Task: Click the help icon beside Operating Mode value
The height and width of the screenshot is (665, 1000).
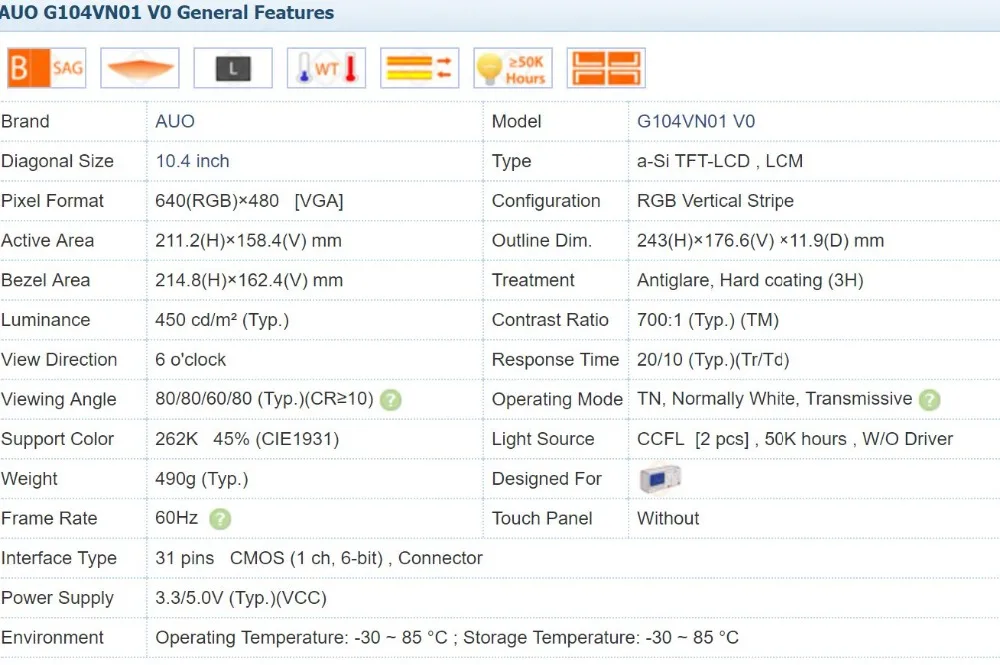Action: [929, 400]
